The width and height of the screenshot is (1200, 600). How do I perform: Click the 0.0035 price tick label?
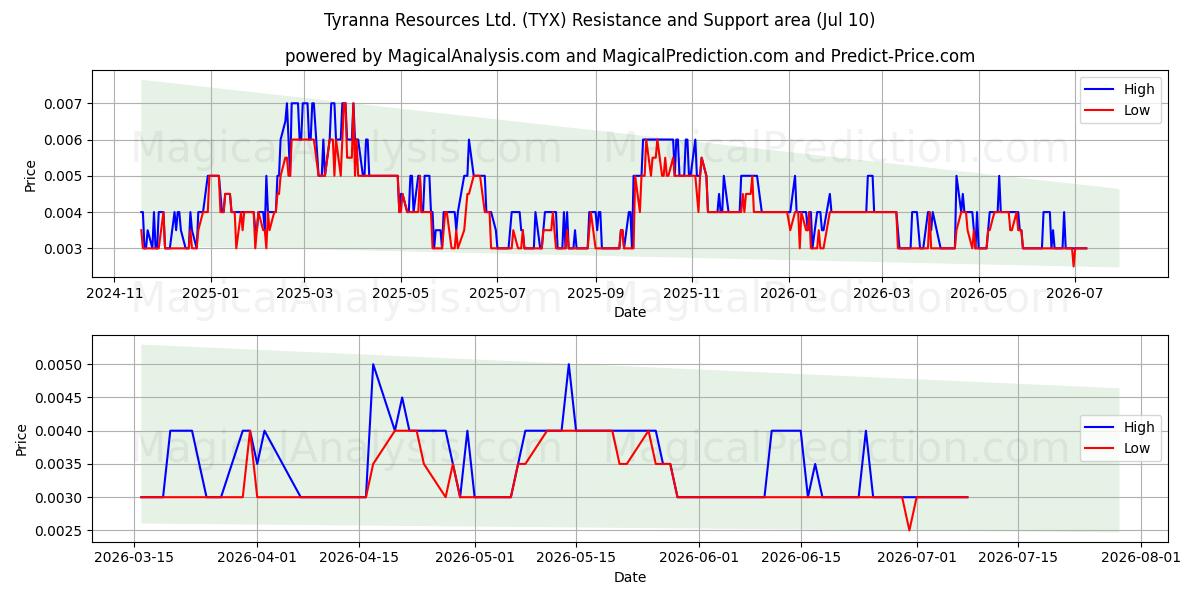coord(61,465)
